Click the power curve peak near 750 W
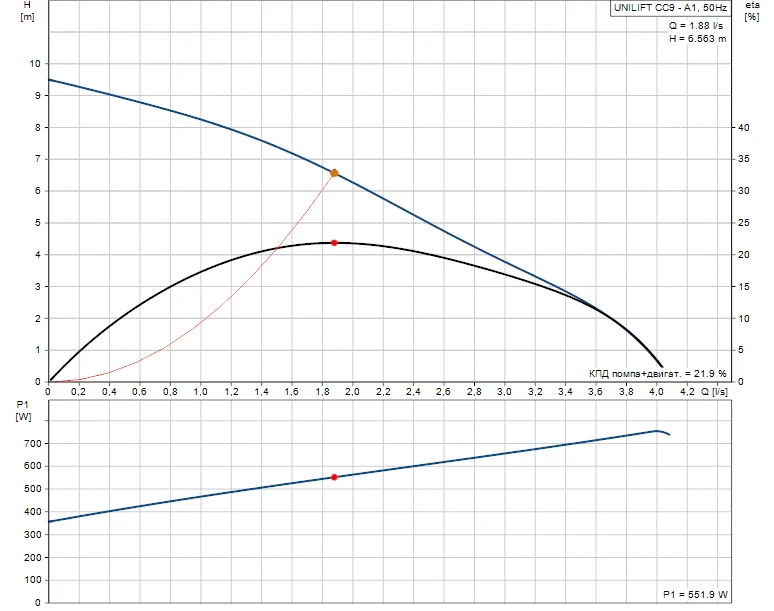Image resolution: width=774 pixels, height=611 pixels. click(x=656, y=431)
